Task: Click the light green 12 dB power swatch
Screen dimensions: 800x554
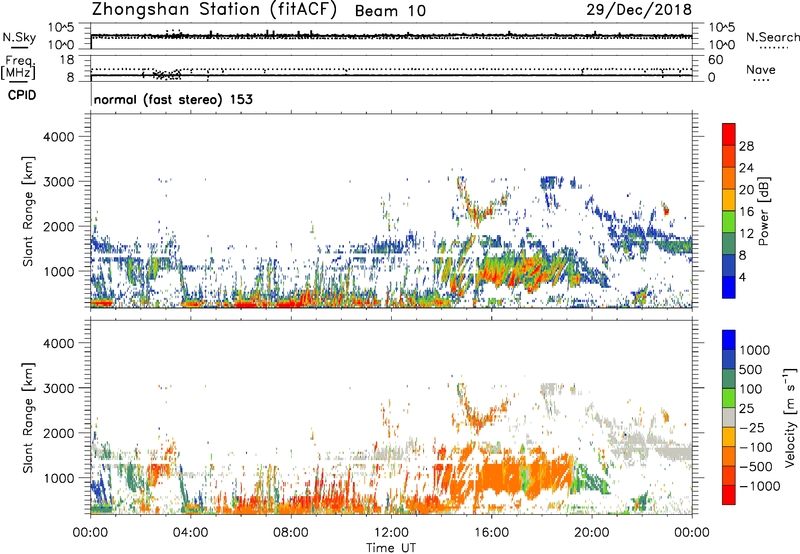Action: [729, 222]
